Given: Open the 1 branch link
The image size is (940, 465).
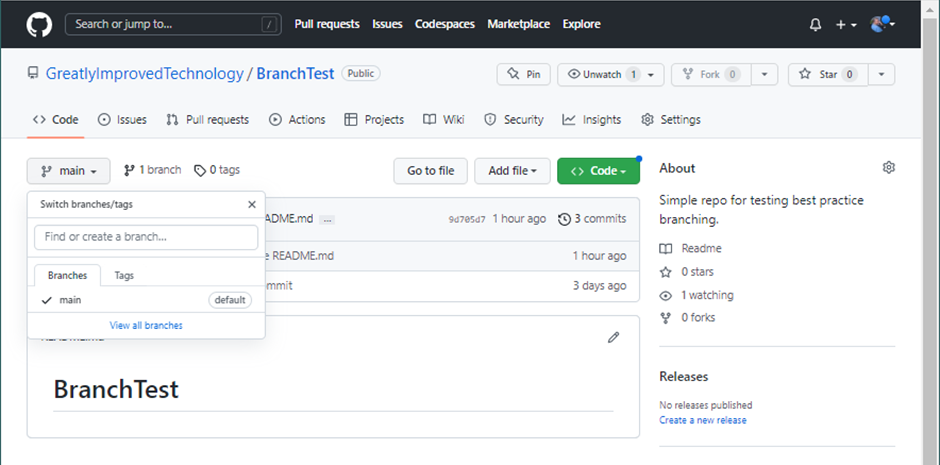Looking at the screenshot, I should pos(152,170).
